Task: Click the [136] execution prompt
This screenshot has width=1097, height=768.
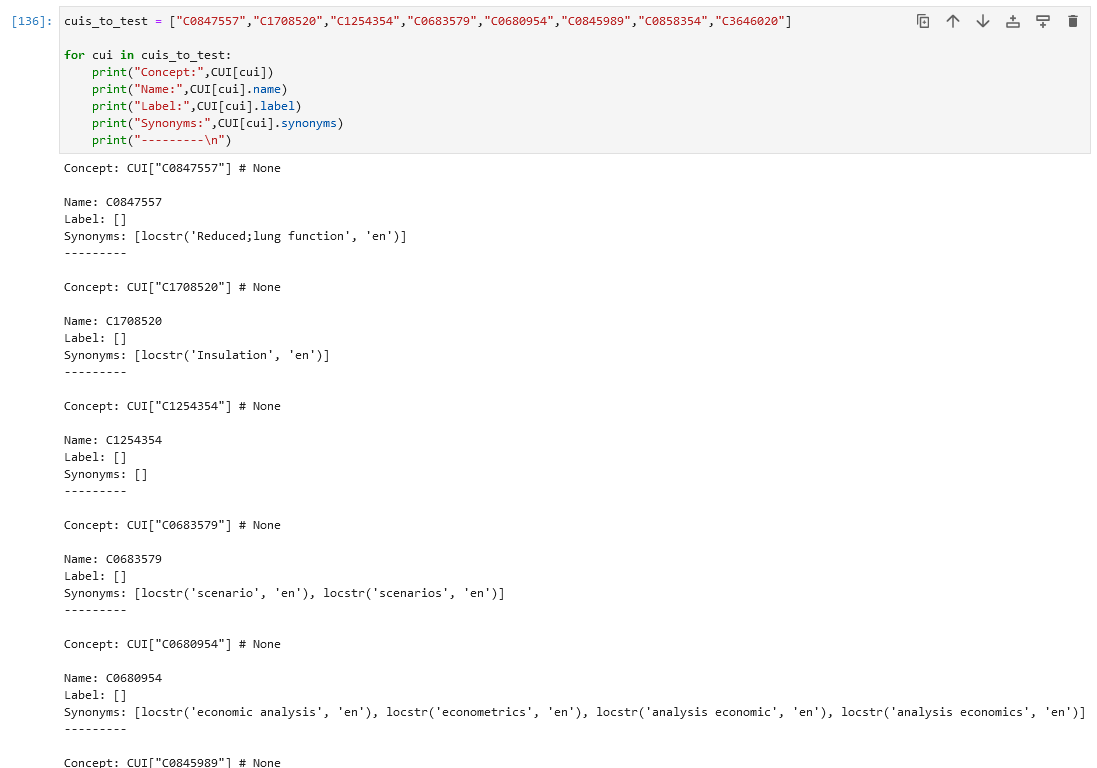Action: point(31,21)
